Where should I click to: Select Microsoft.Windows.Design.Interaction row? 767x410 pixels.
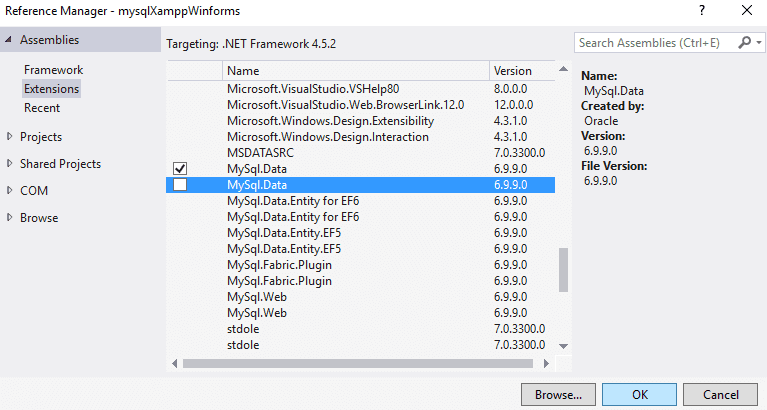tap(361, 137)
